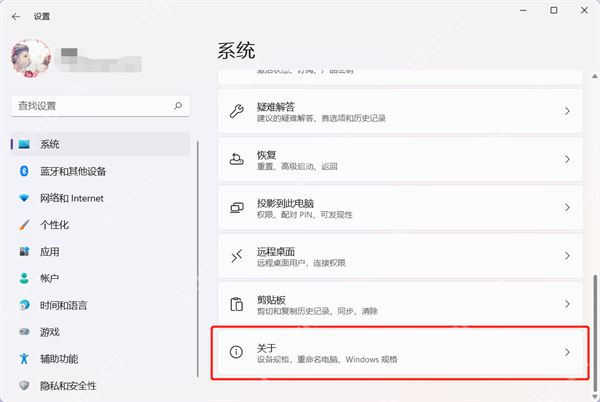Click the scrollbar up arrow in main panel
The image size is (600, 402).
pyautogui.click(x=595, y=76)
